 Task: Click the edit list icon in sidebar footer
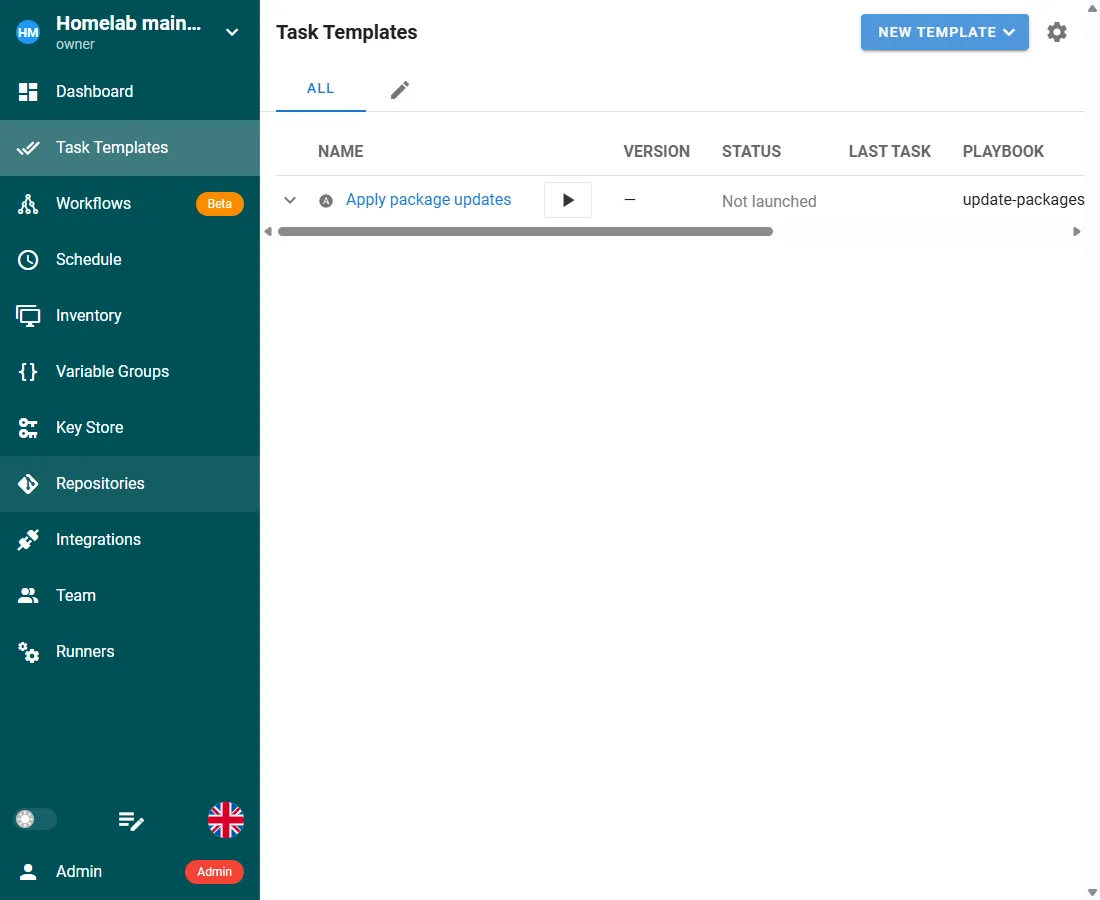(131, 820)
